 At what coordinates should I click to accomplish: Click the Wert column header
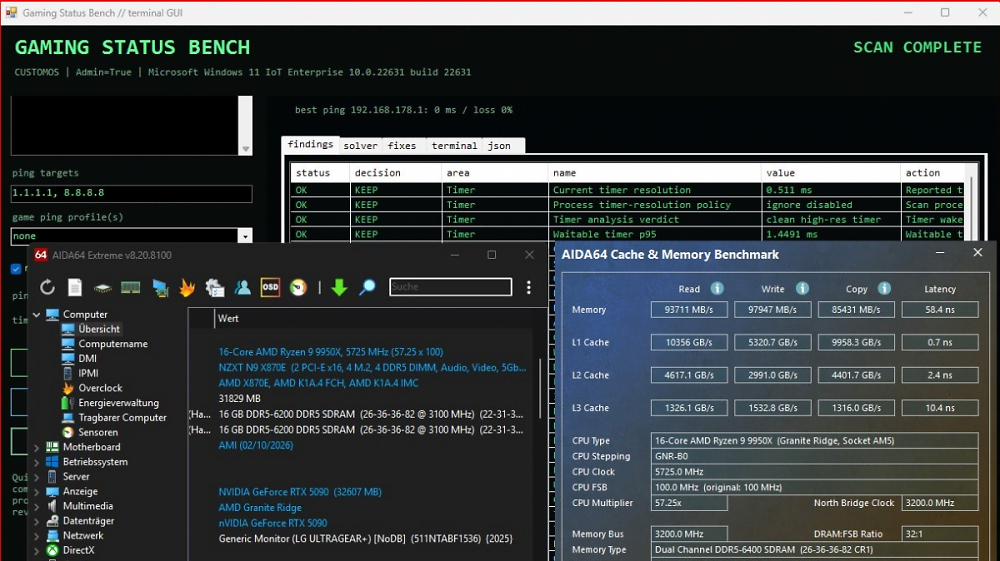coord(228,319)
